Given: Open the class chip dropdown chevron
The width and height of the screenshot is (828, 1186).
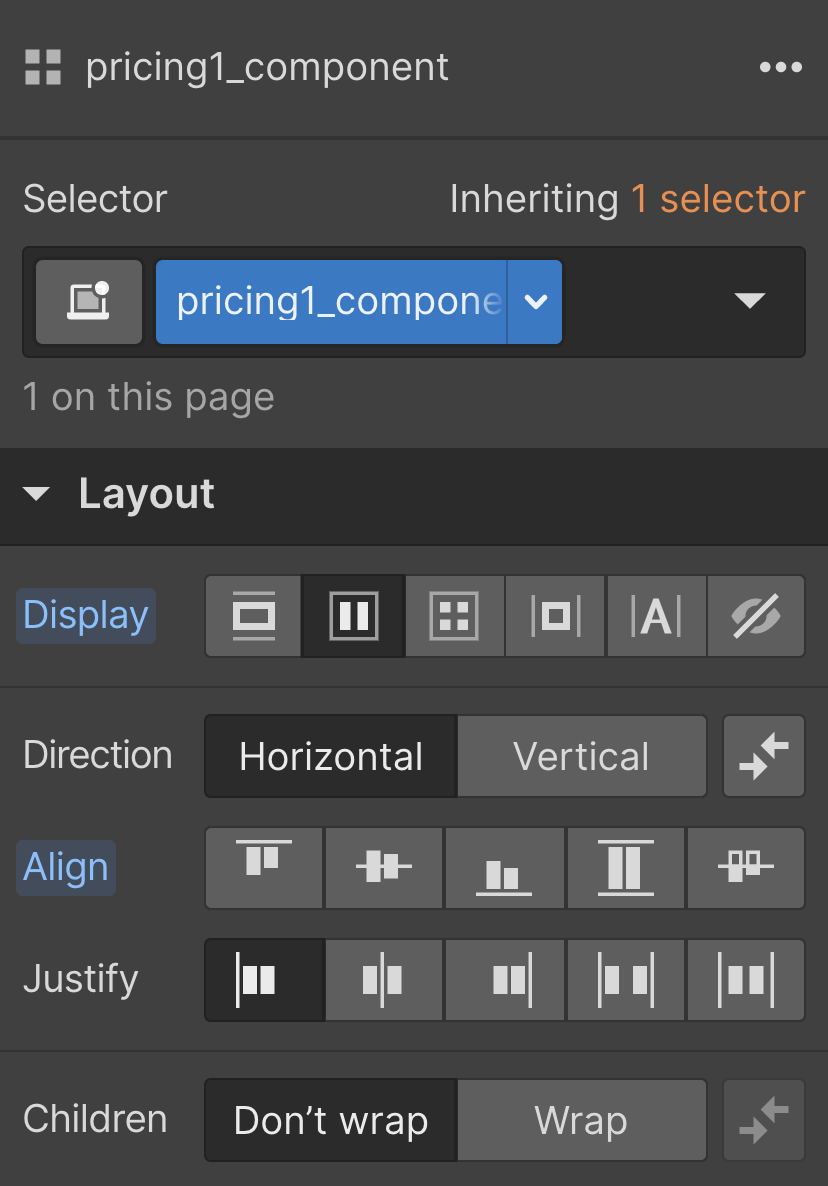Looking at the screenshot, I should (535, 302).
